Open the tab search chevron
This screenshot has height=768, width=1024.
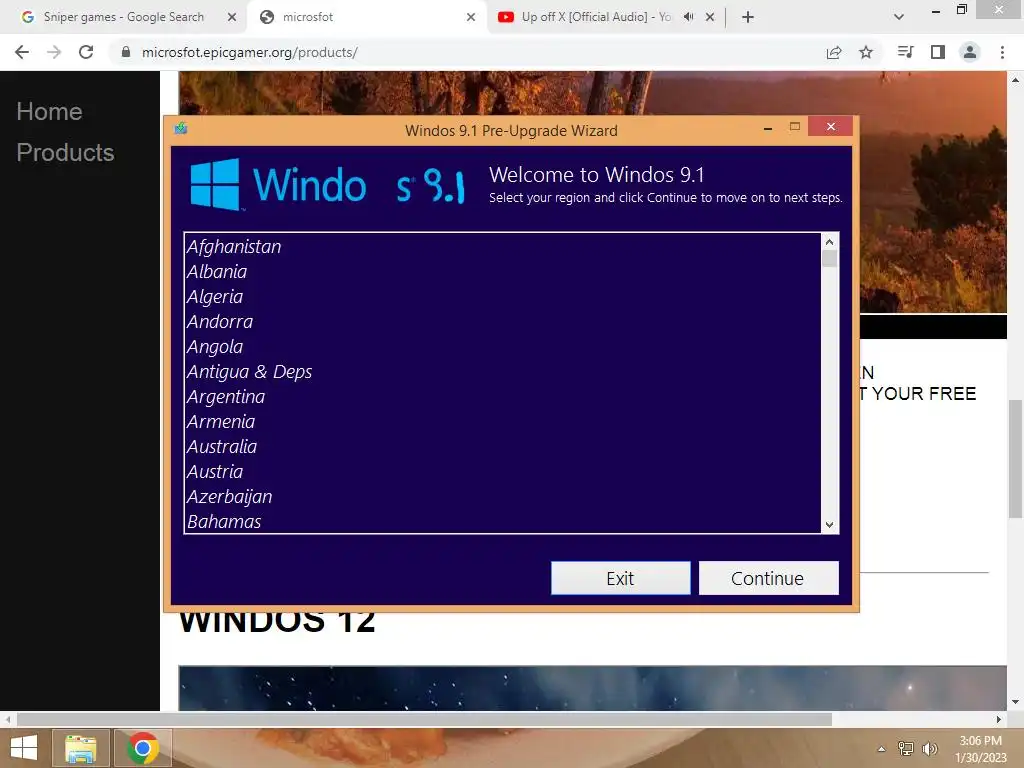899,17
